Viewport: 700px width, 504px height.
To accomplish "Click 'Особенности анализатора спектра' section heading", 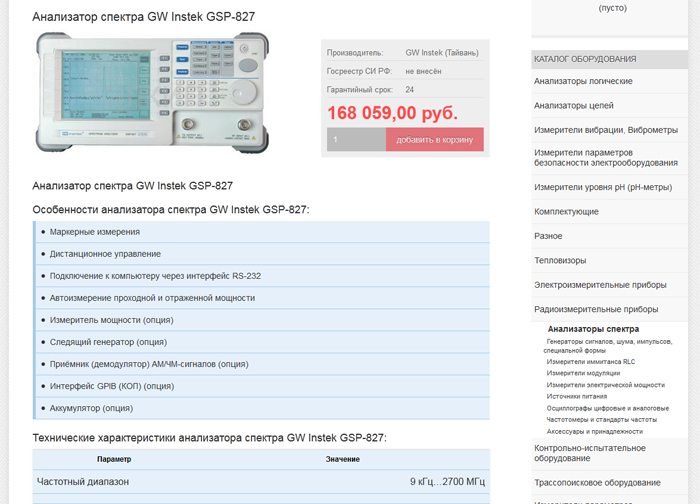I will coord(171,209).
